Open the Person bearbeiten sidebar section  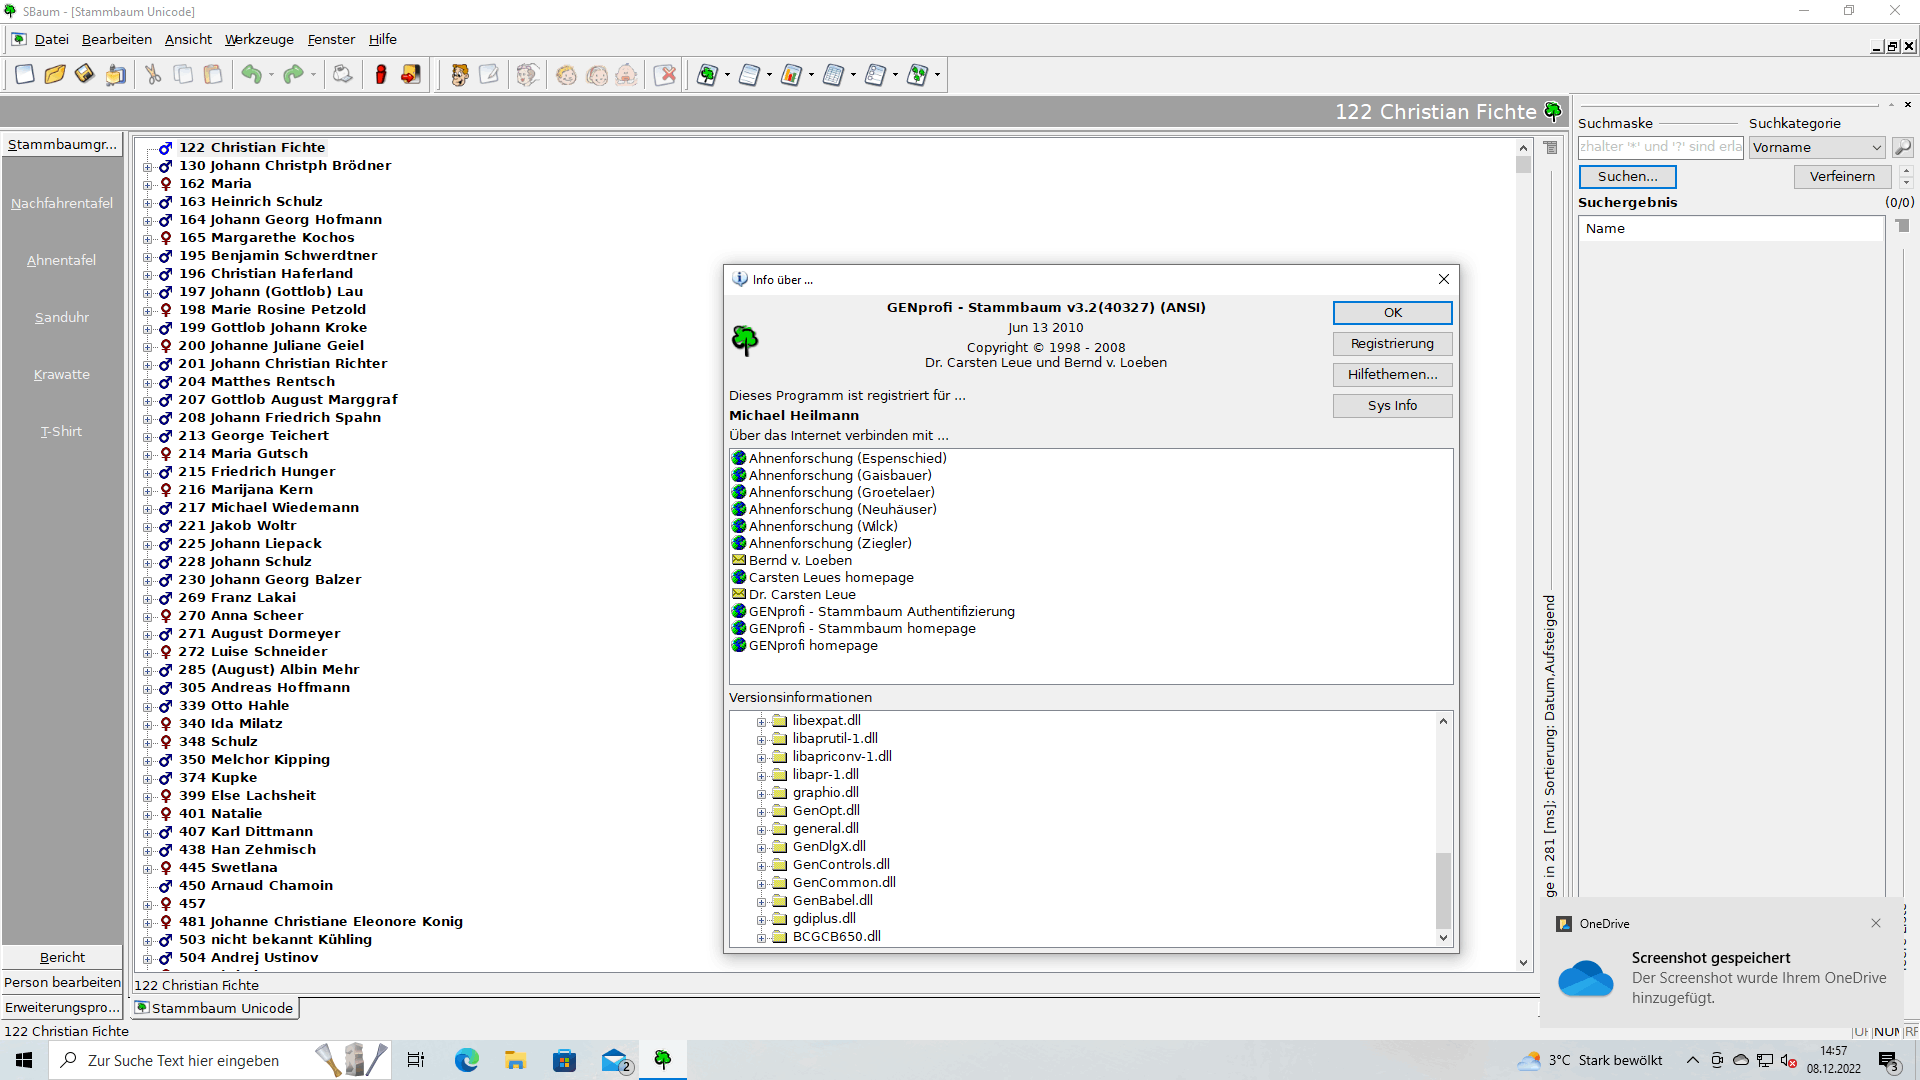[62, 982]
